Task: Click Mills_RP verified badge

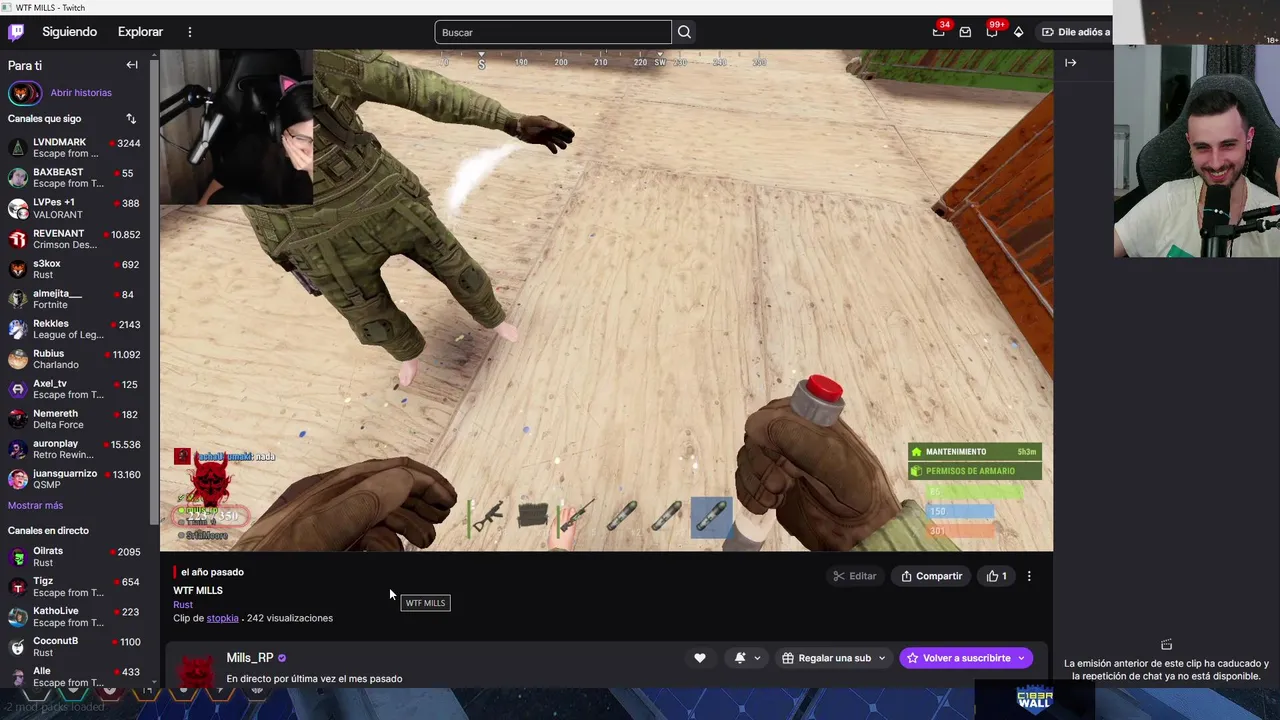Action: (282, 658)
